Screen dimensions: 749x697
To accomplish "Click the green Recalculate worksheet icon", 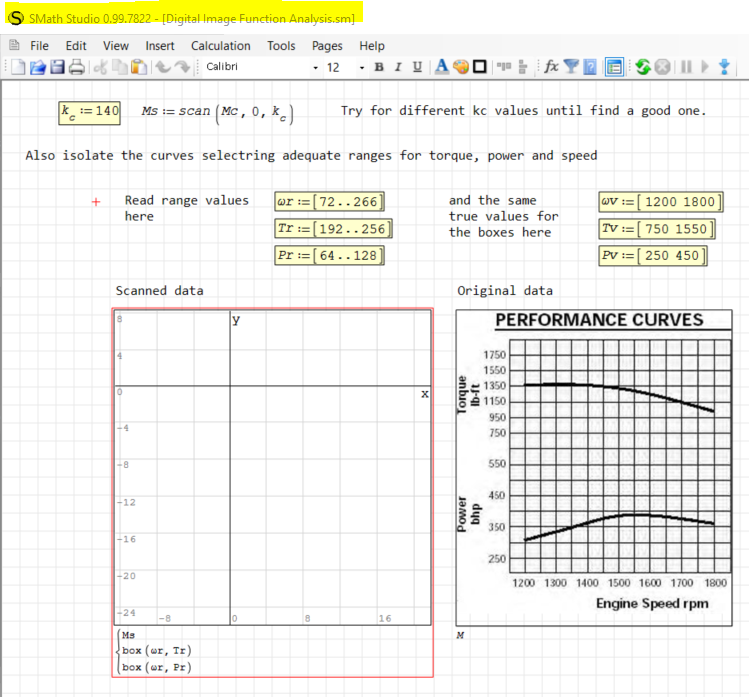I will click(x=644, y=67).
